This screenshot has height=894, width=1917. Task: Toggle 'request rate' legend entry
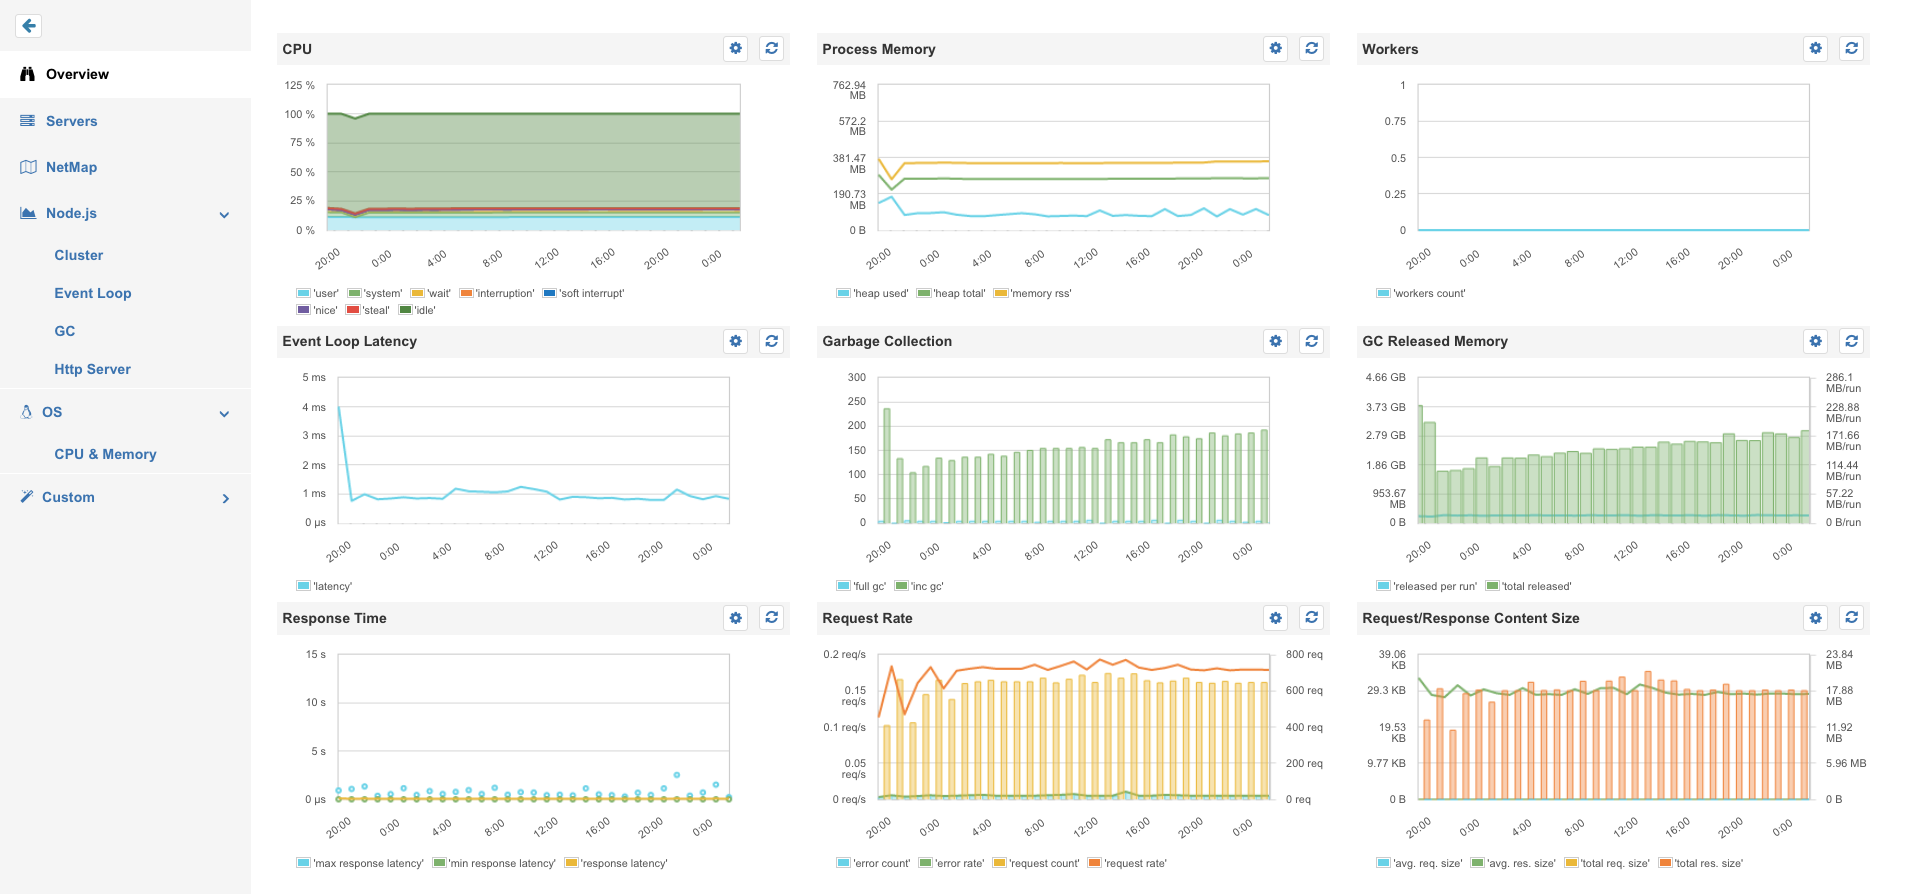tap(1127, 863)
